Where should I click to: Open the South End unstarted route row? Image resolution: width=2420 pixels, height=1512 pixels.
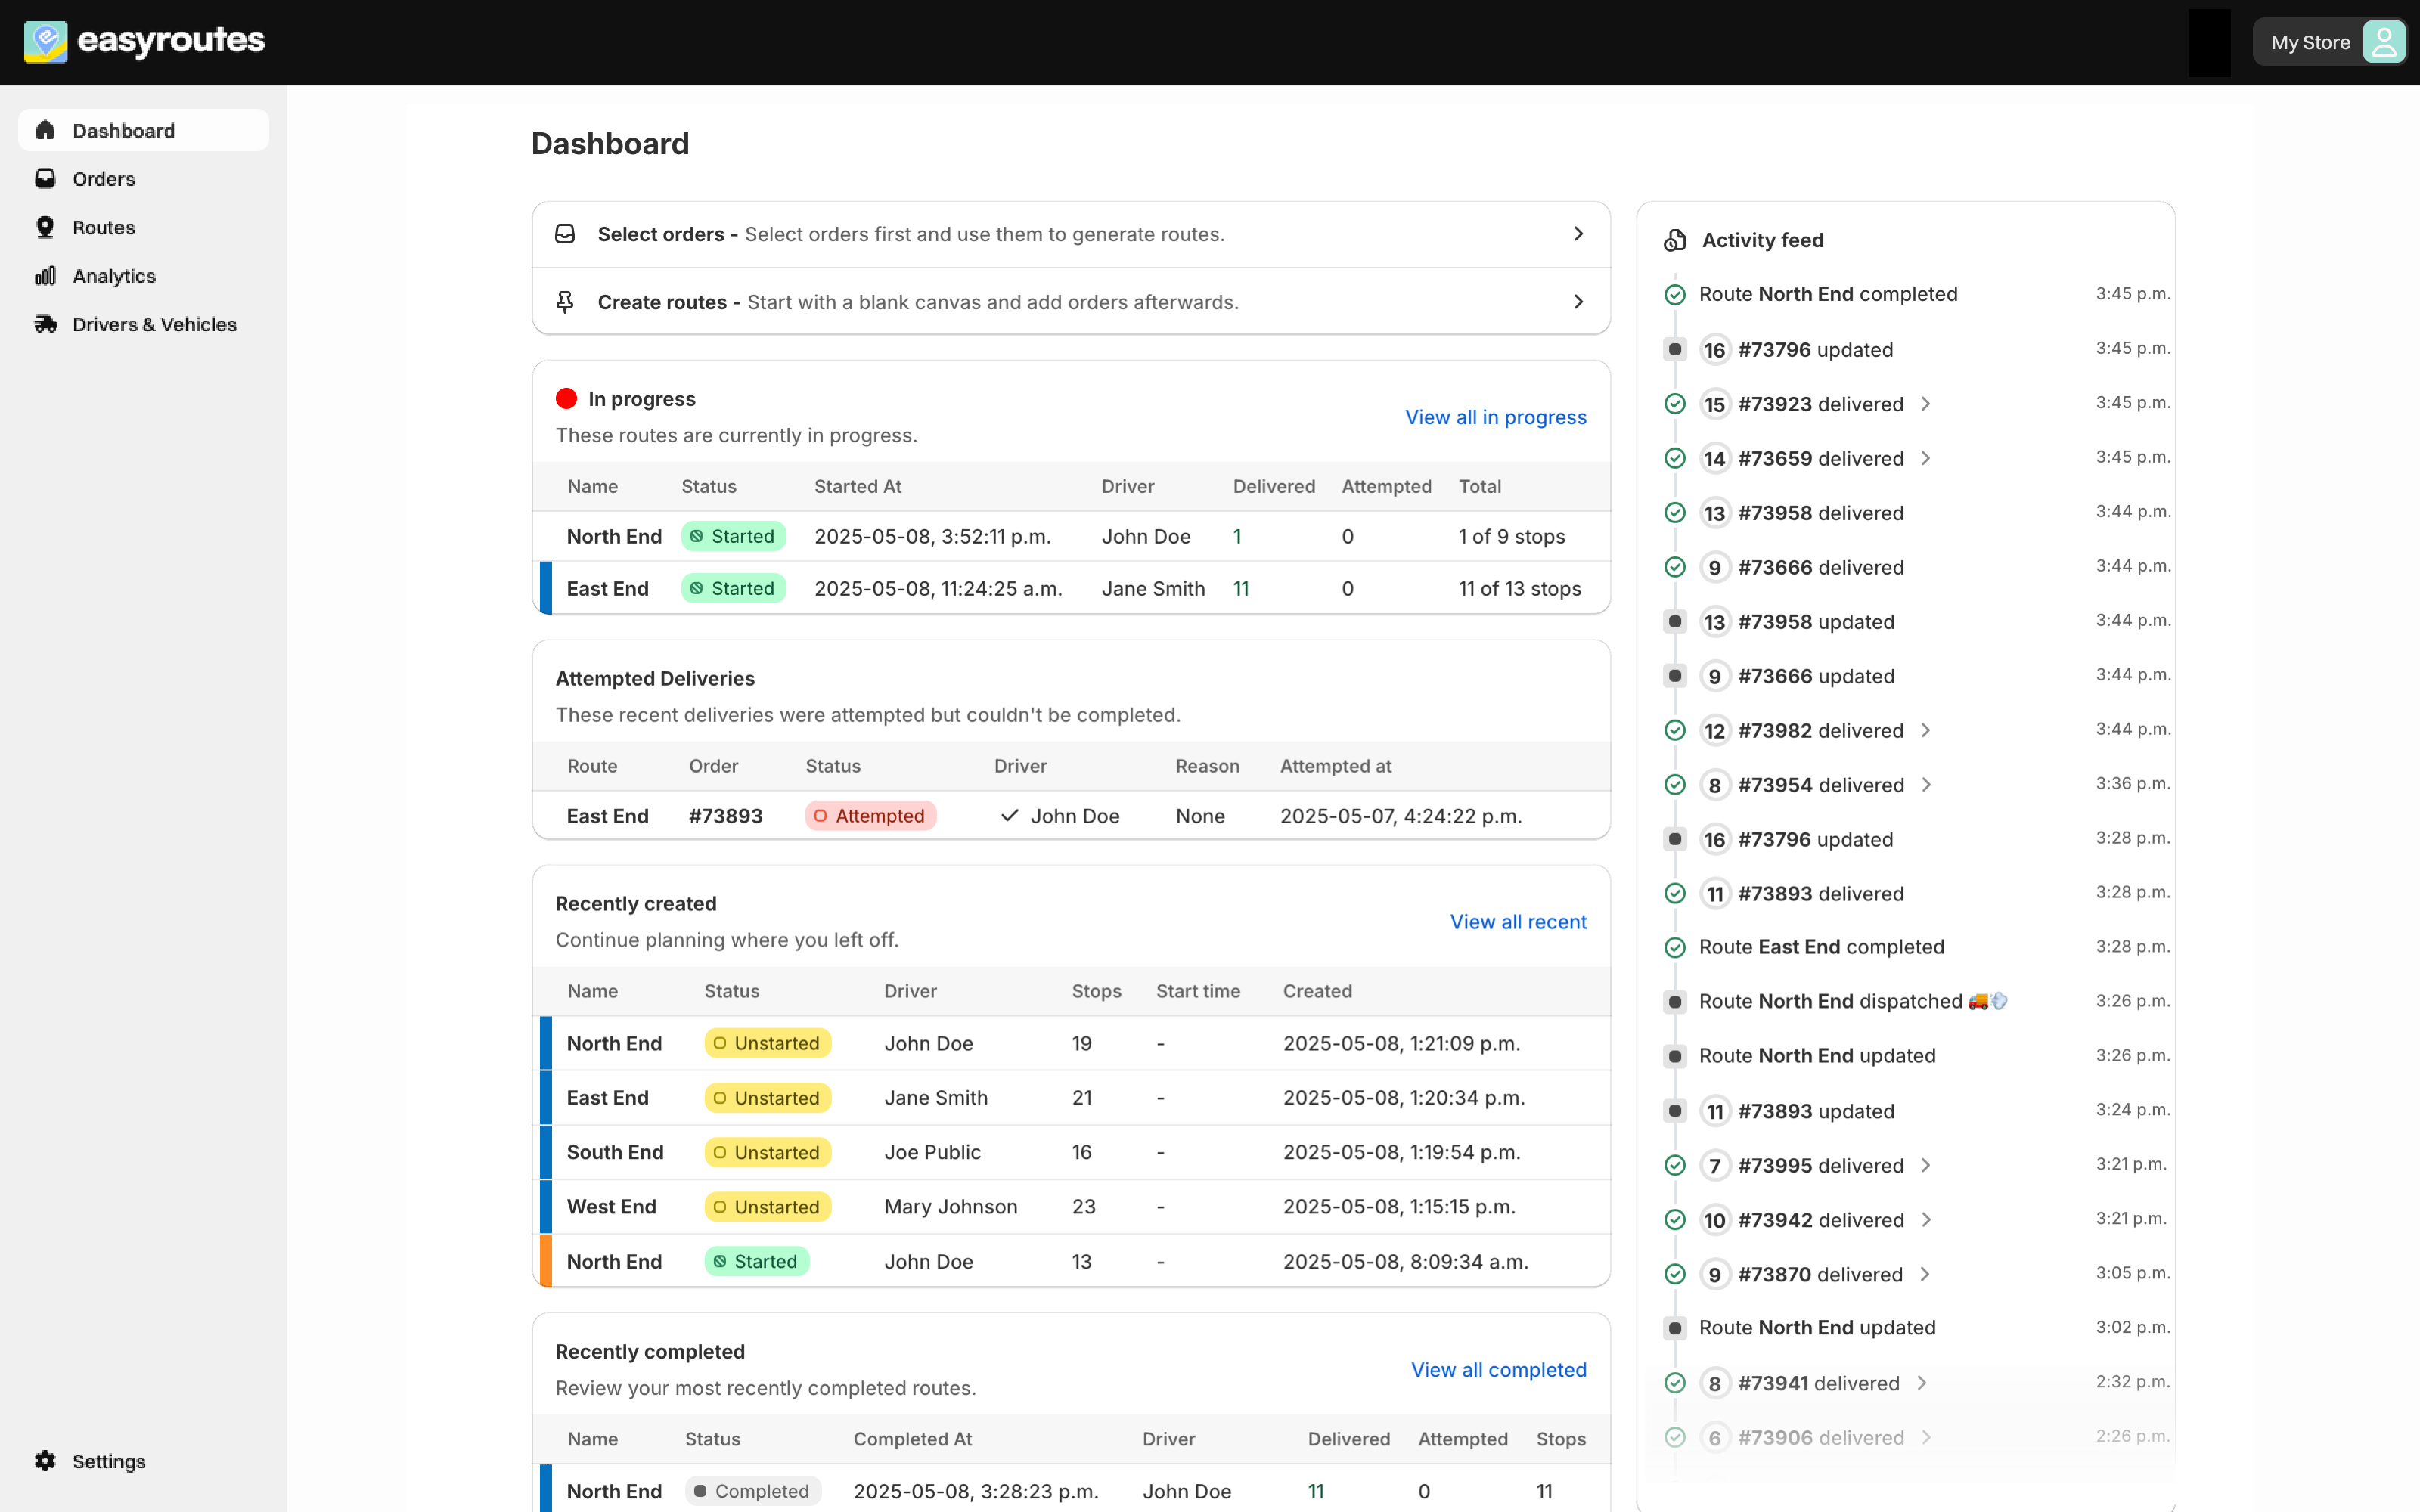[615, 1152]
